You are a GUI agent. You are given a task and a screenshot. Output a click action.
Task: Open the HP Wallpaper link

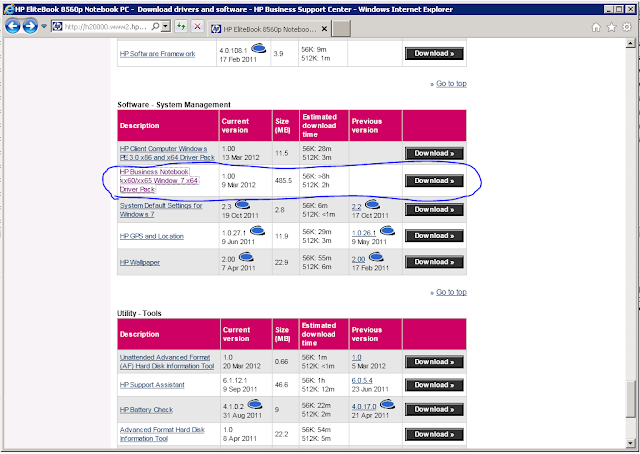coord(140,263)
